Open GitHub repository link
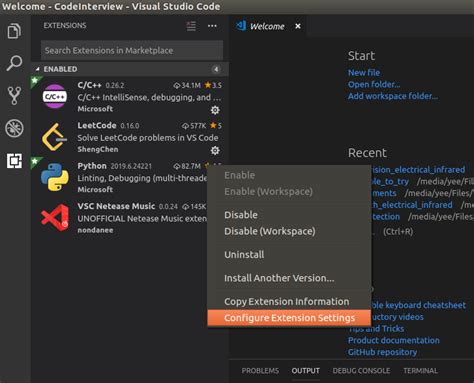Image resolution: width=474 pixels, height=383 pixels. [x=382, y=352]
